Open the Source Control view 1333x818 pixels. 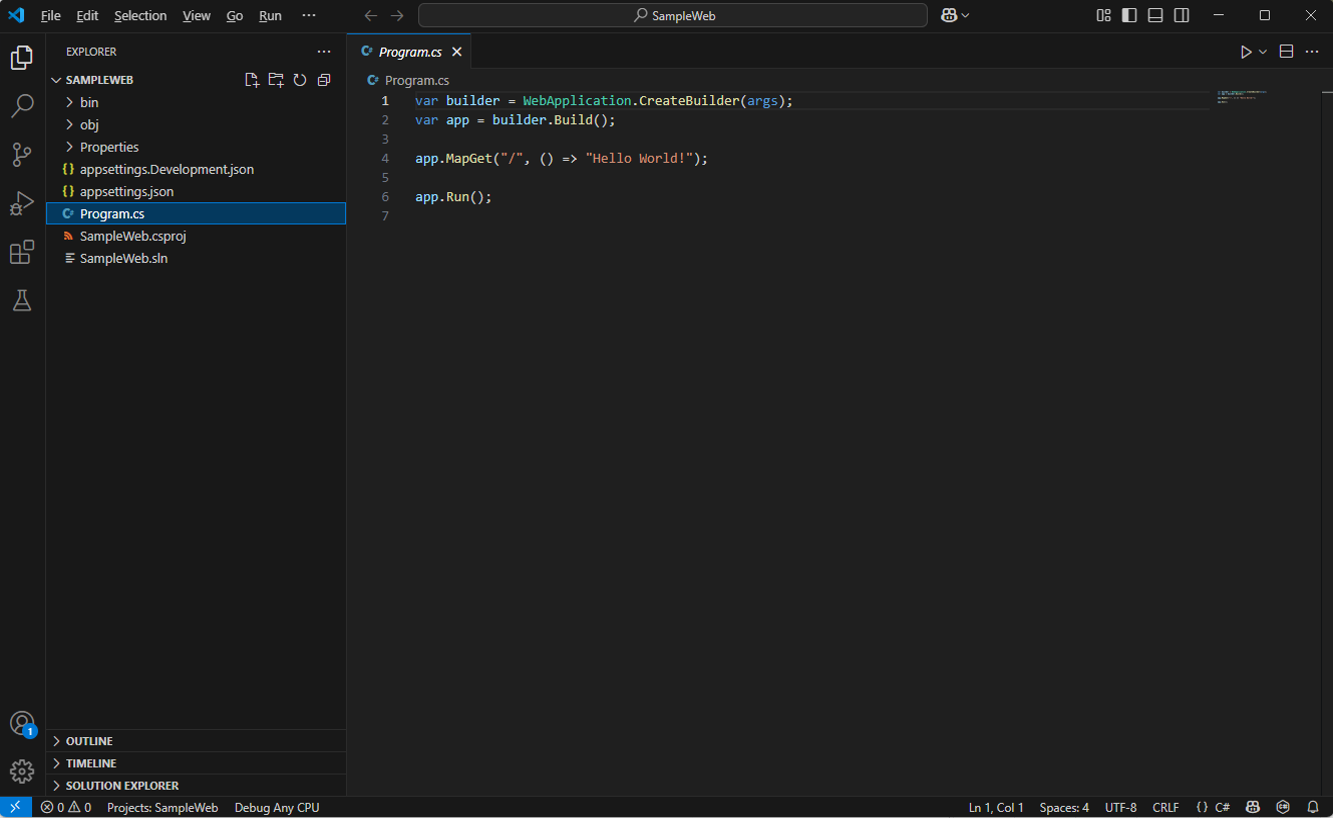22,154
